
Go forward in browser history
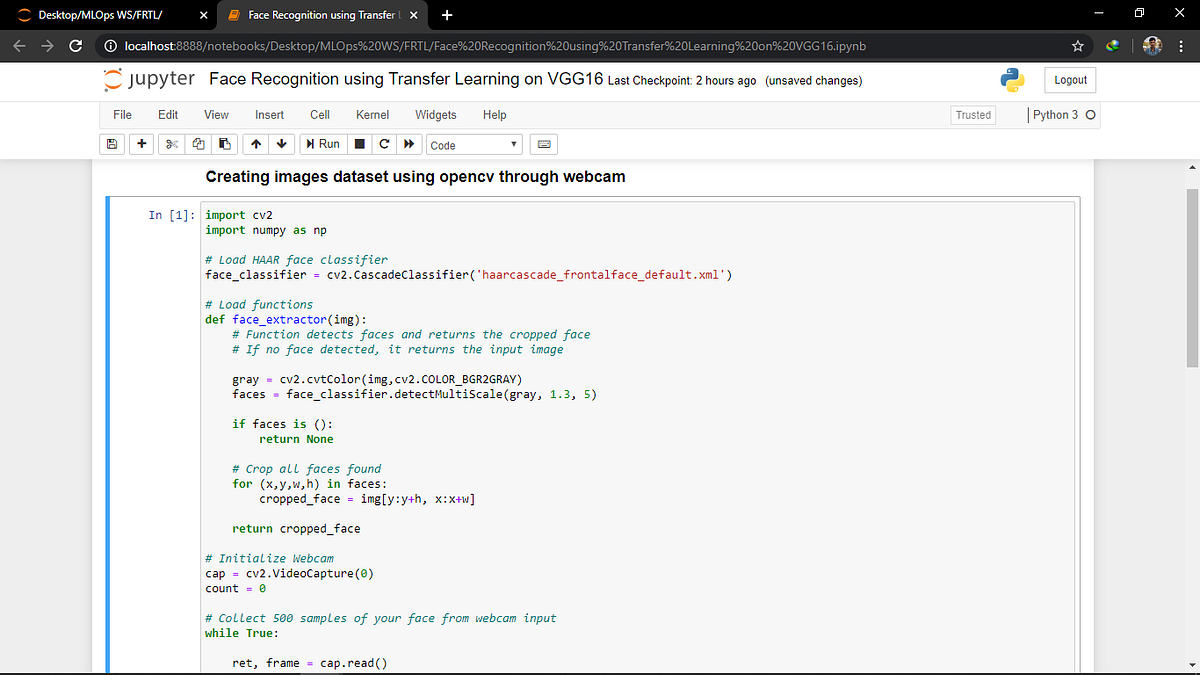click(46, 46)
